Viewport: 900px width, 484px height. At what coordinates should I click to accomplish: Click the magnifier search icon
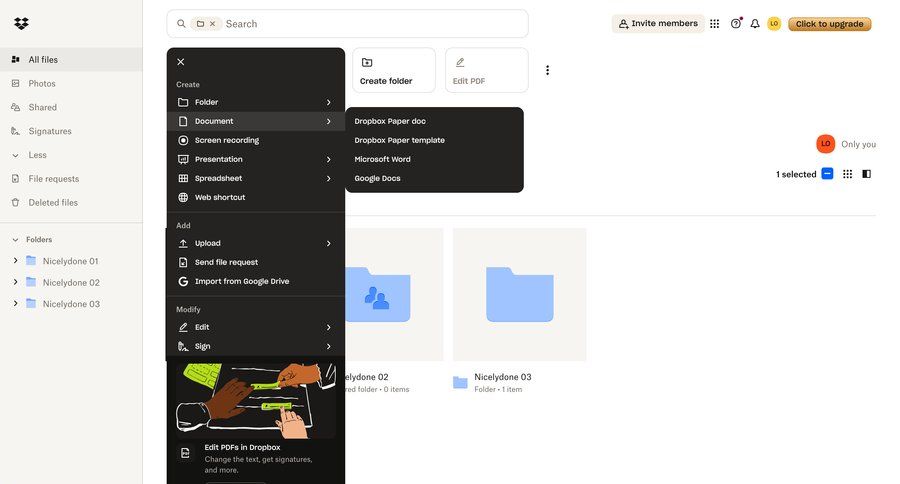pyautogui.click(x=181, y=24)
